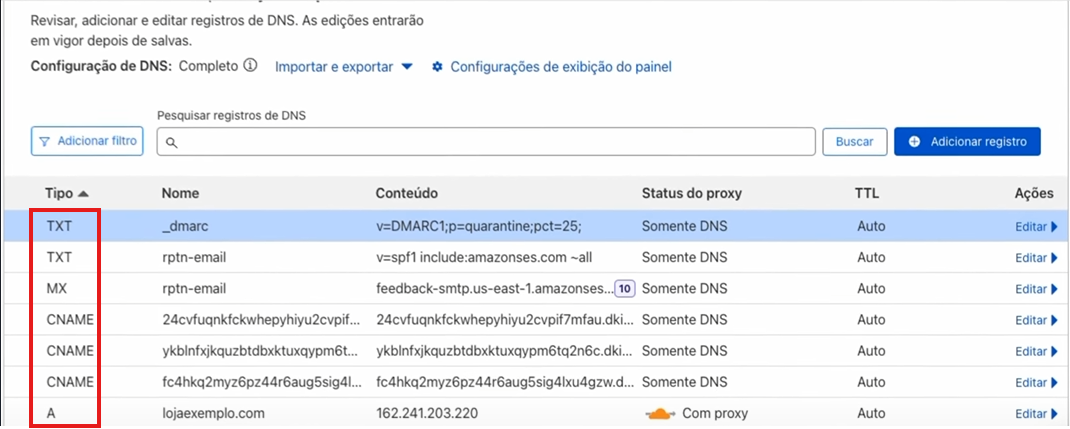The width and height of the screenshot is (1070, 429).
Task: Click the gear icon for panel display settings
Action: (438, 67)
